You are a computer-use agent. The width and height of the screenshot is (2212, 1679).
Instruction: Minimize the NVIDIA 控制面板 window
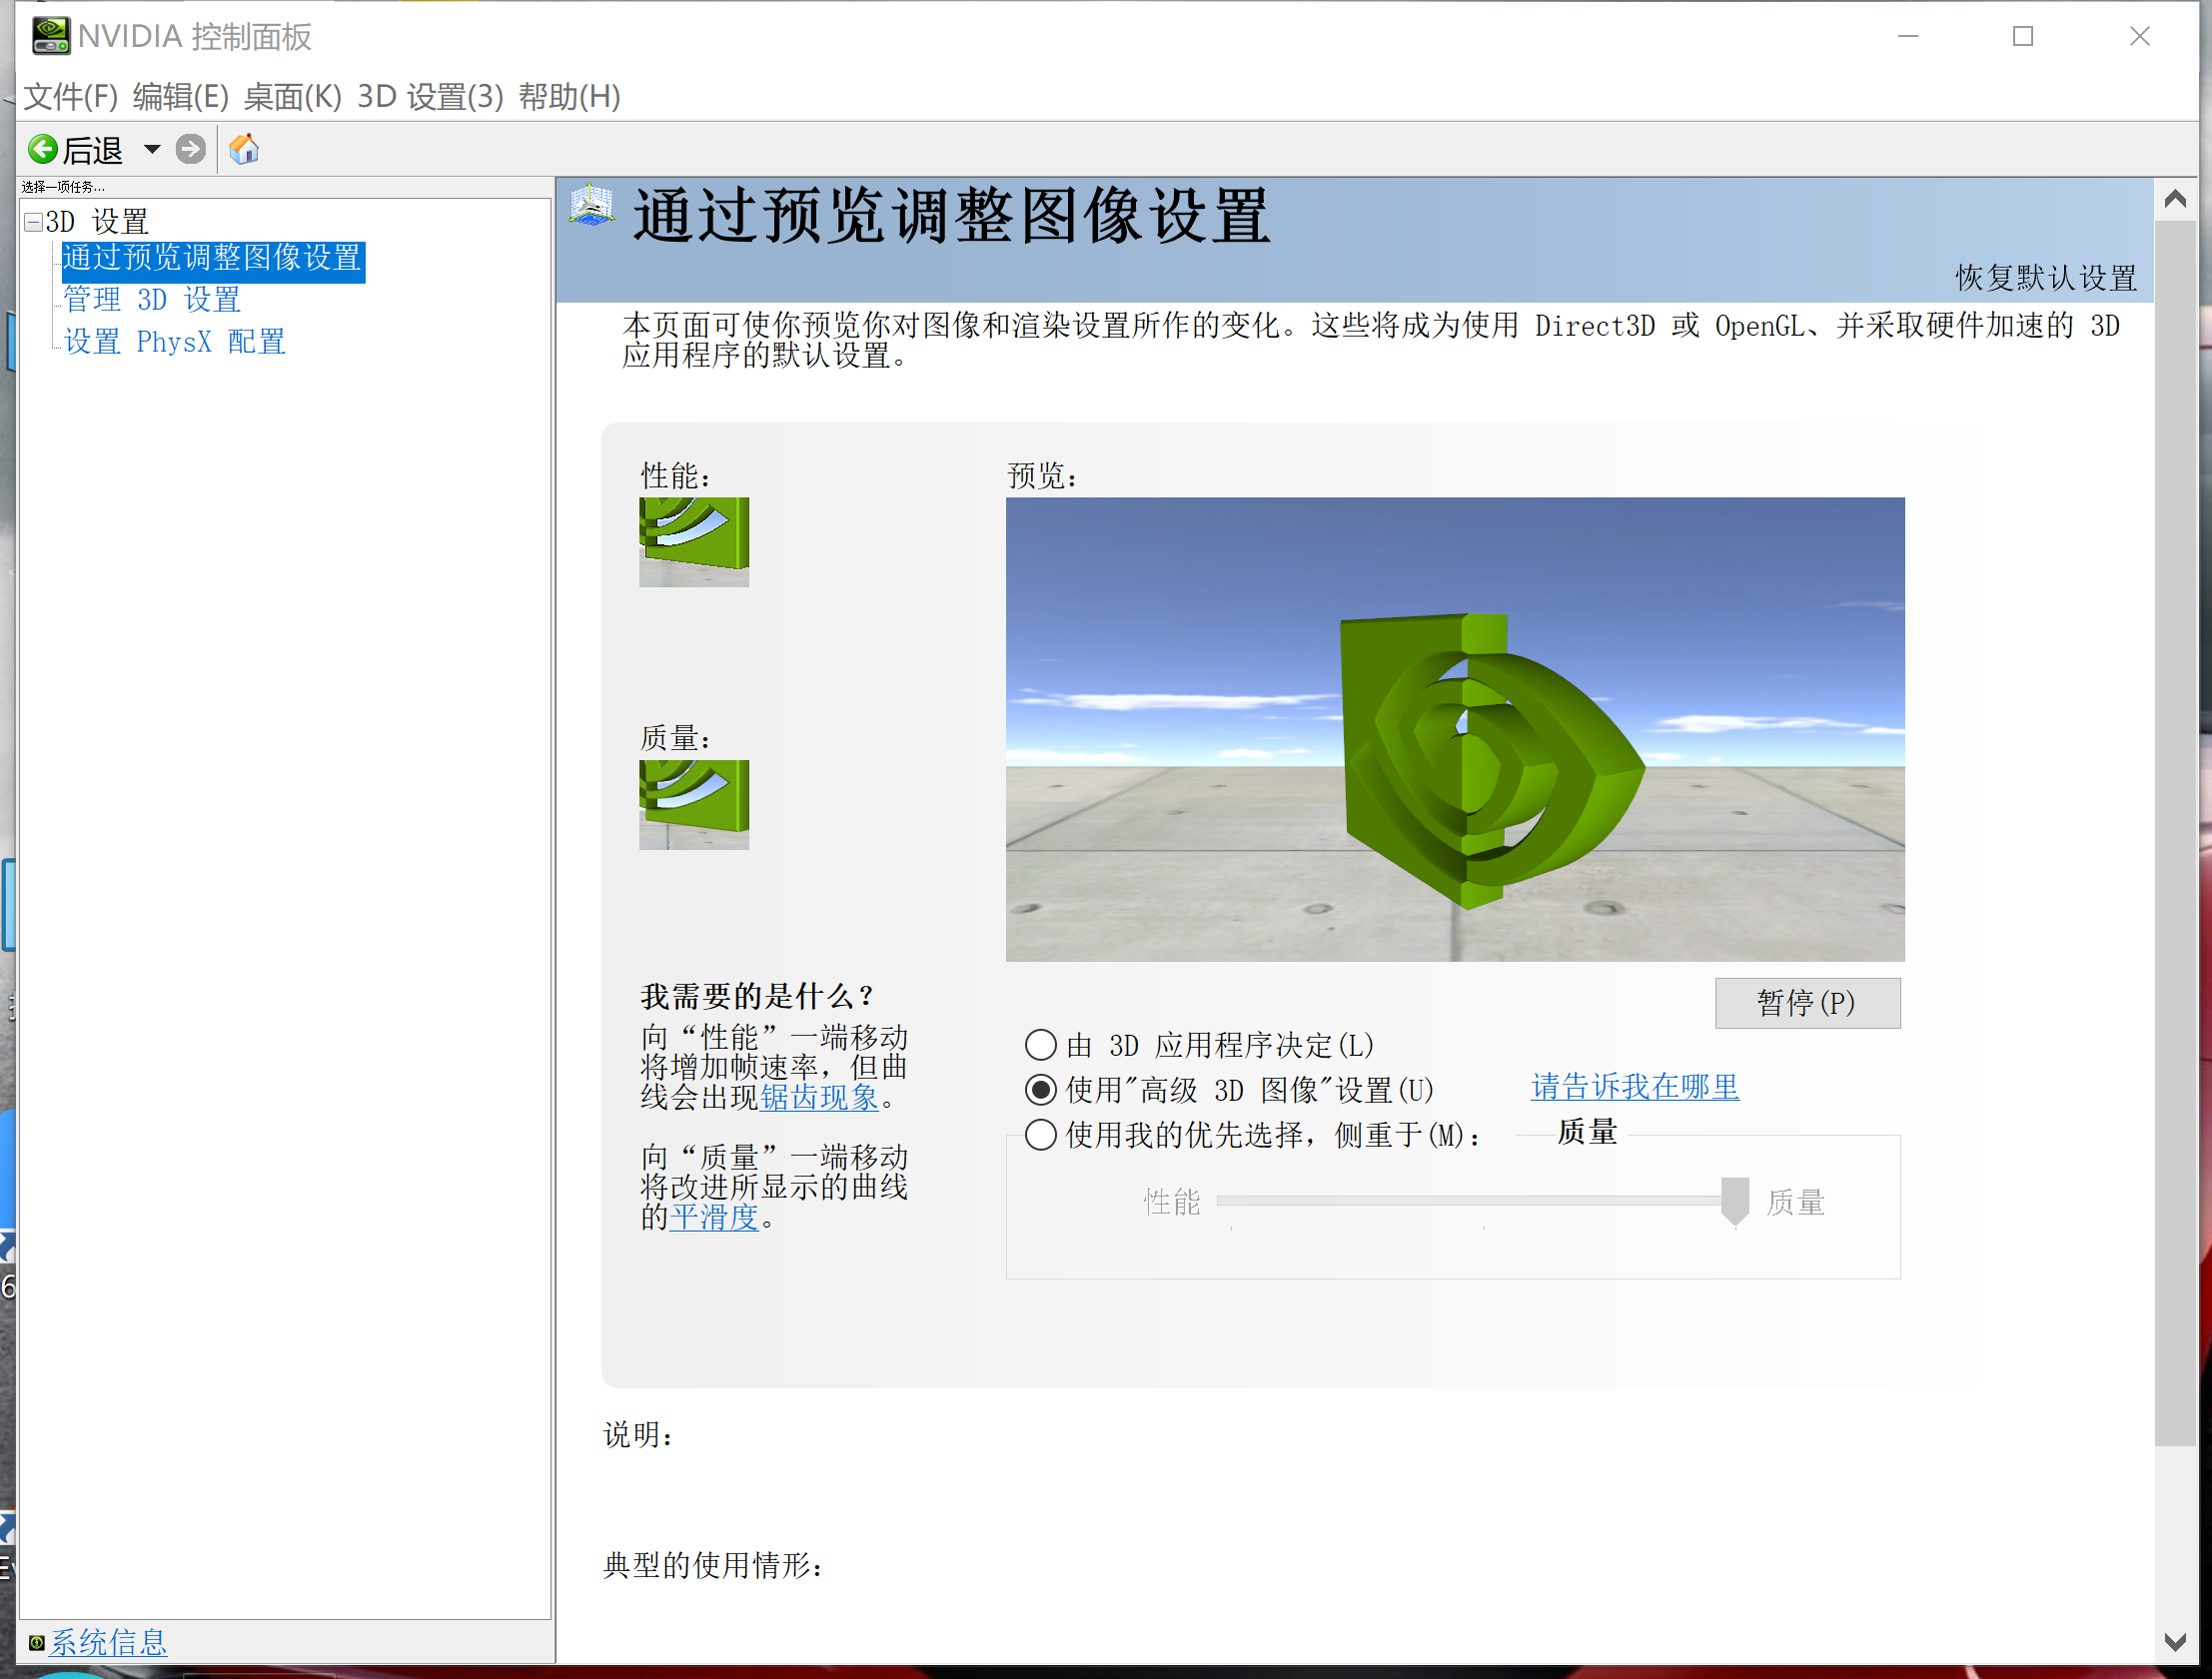[1908, 36]
